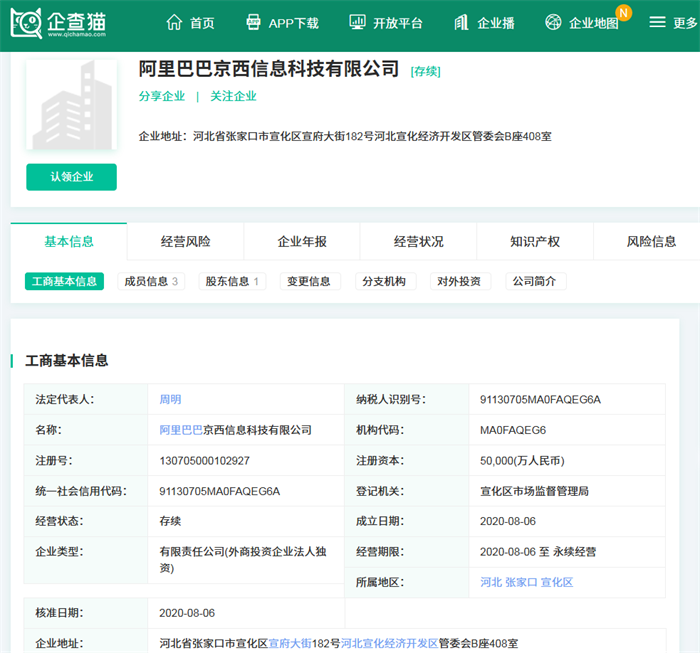Click the 分享企业 link
This screenshot has width=700, height=653.
[x=162, y=96]
